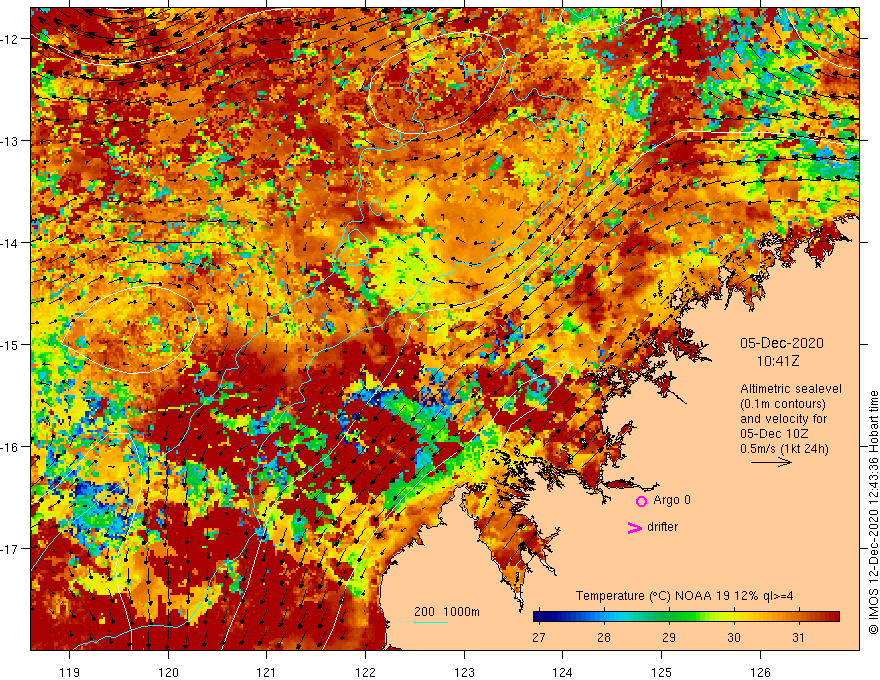Click the color bar value 29
This screenshot has width=880, height=680.
pyautogui.click(x=668, y=637)
